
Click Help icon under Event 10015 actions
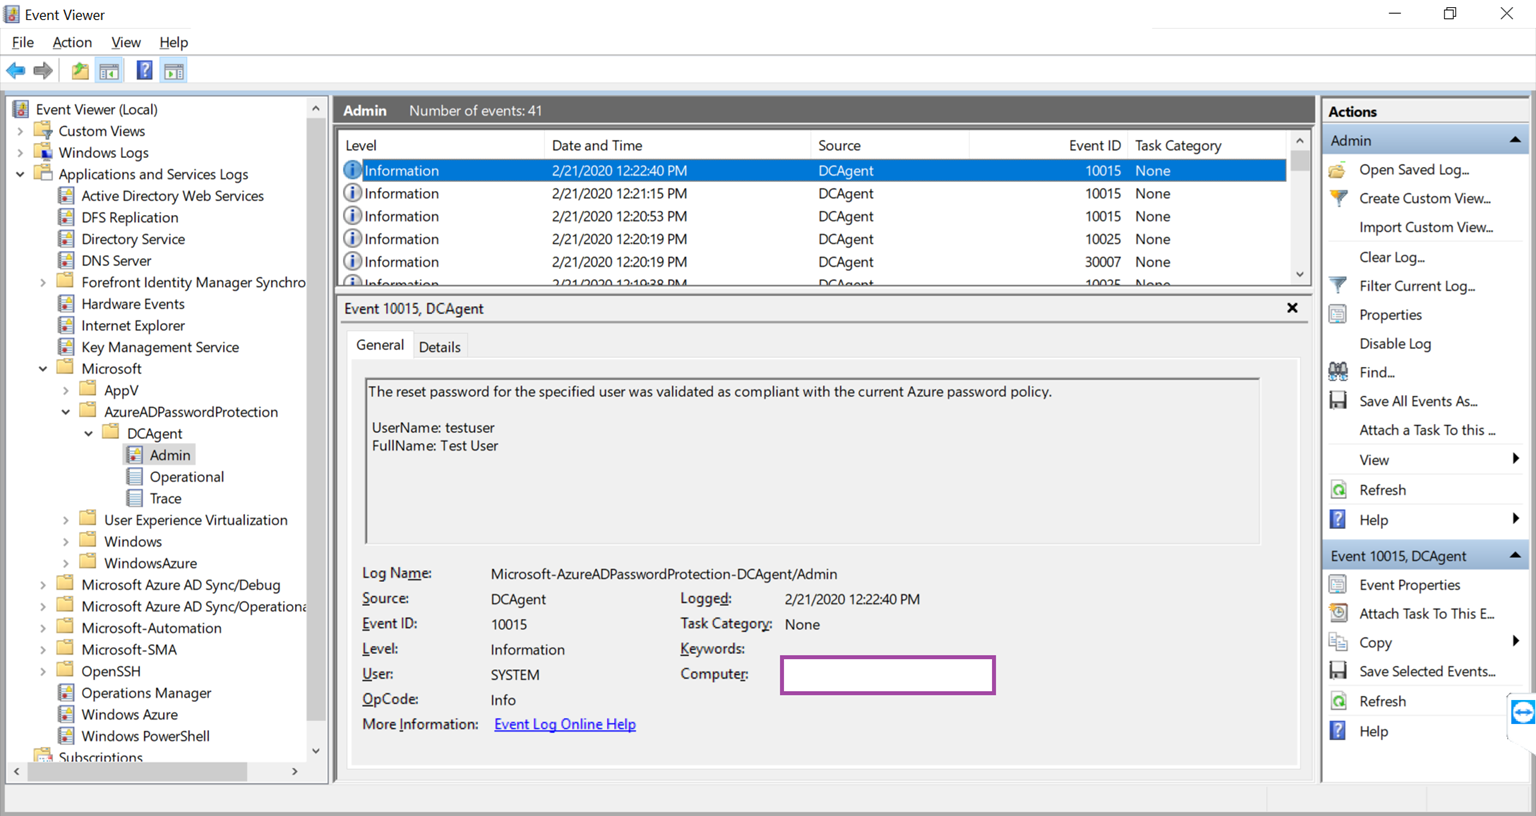point(1338,731)
